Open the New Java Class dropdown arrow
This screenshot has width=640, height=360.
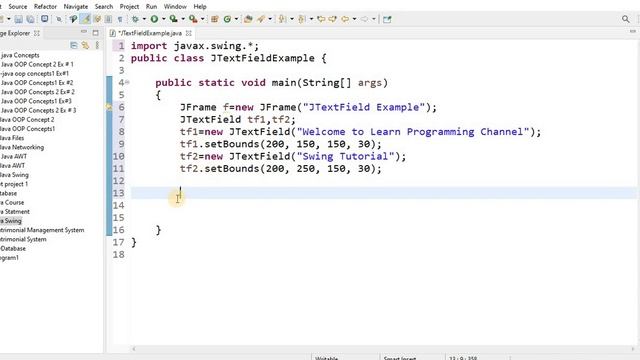236,19
